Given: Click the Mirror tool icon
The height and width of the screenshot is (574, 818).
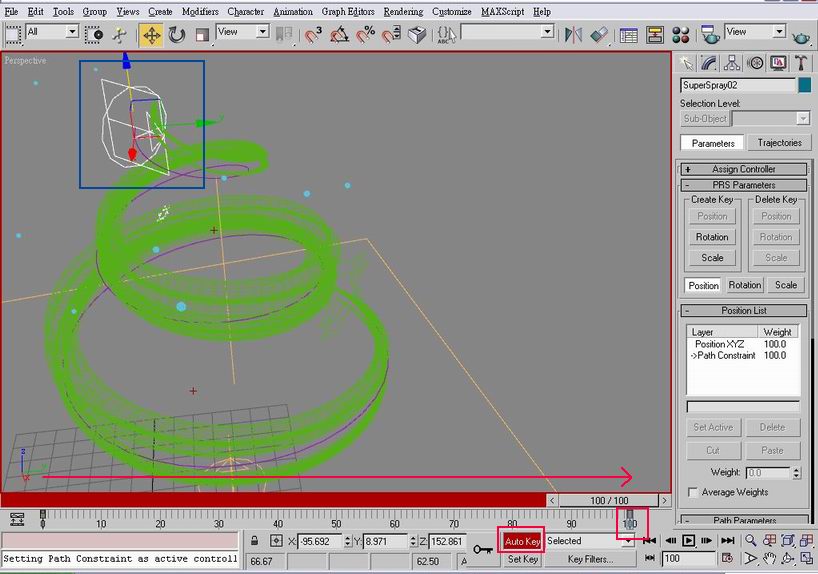Looking at the screenshot, I should click(x=573, y=35).
